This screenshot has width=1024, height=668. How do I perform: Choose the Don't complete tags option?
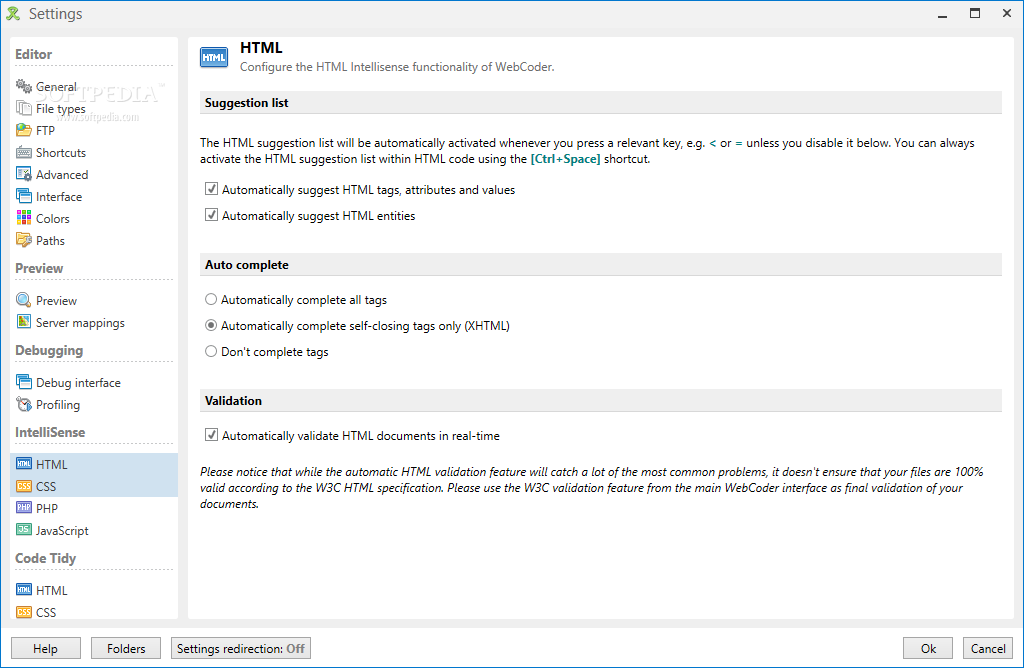[x=211, y=352]
